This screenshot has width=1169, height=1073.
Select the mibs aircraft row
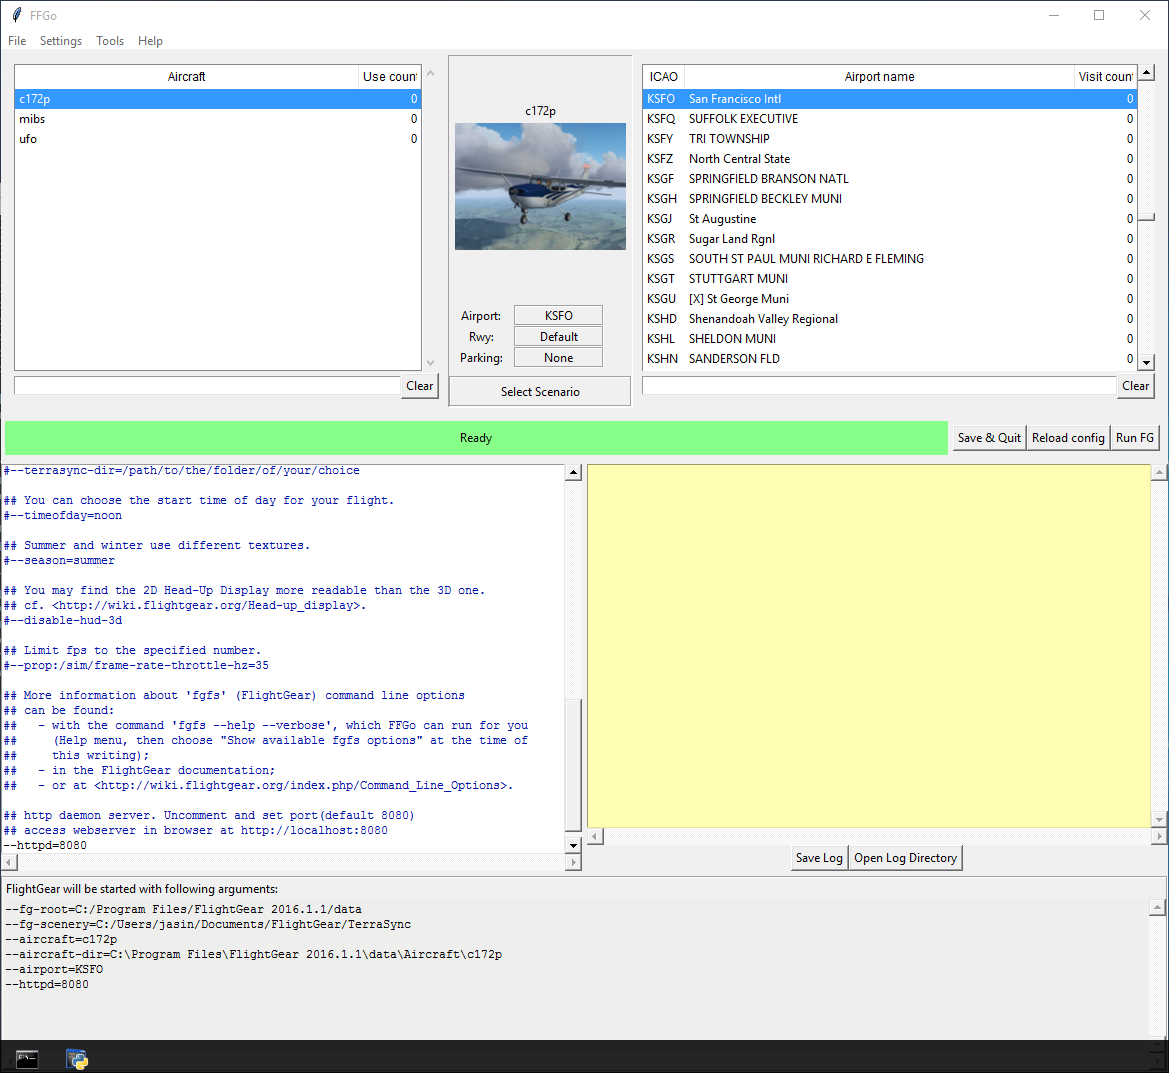(x=218, y=119)
